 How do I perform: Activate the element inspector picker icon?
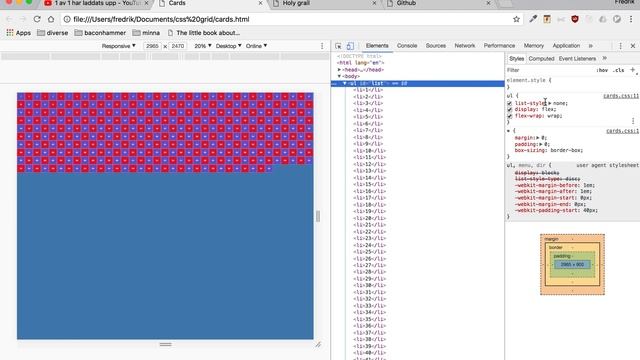tap(338, 46)
